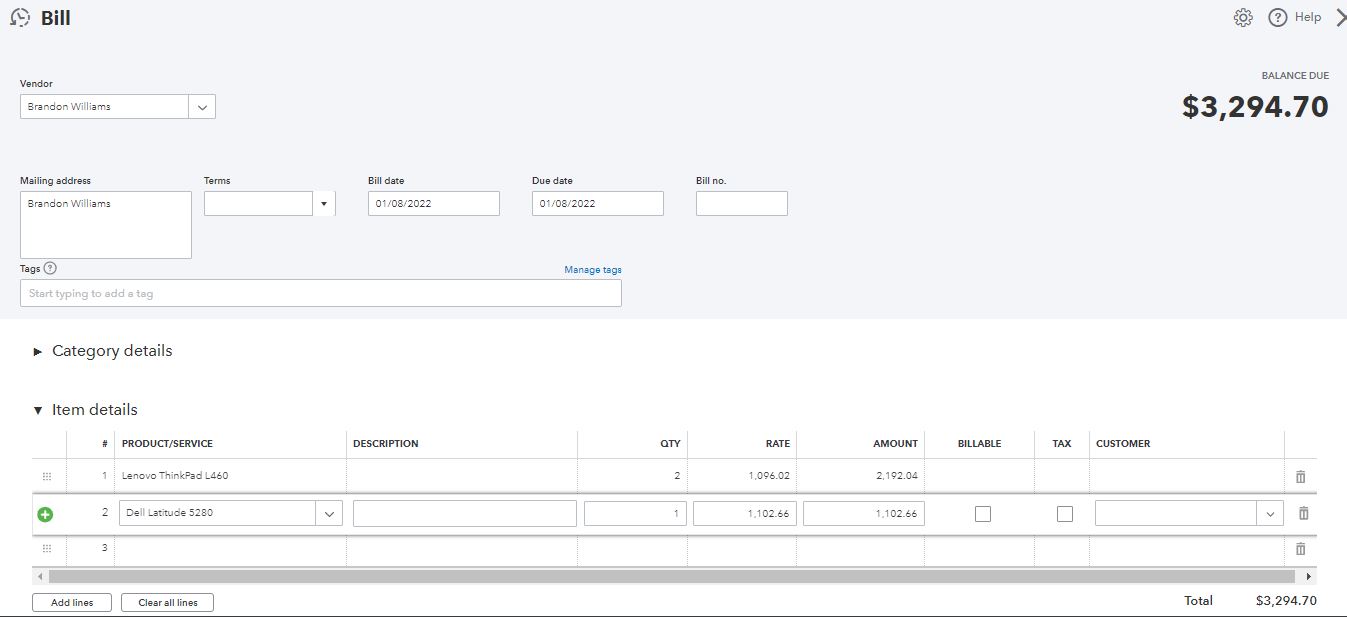
Task: Check the Billable checkbox on line 2
Action: click(983, 514)
